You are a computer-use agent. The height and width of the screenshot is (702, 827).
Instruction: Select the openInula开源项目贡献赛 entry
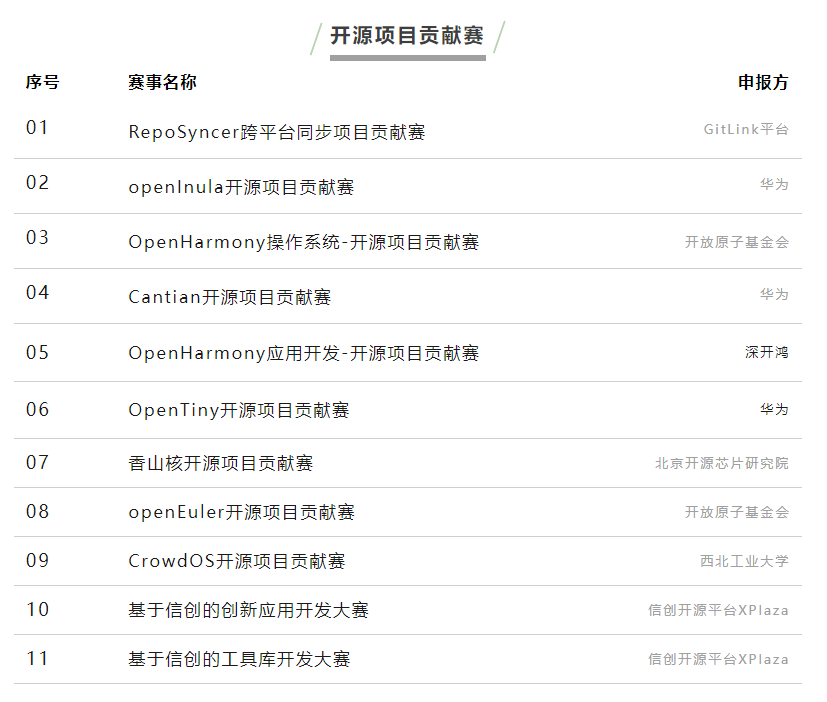(241, 187)
